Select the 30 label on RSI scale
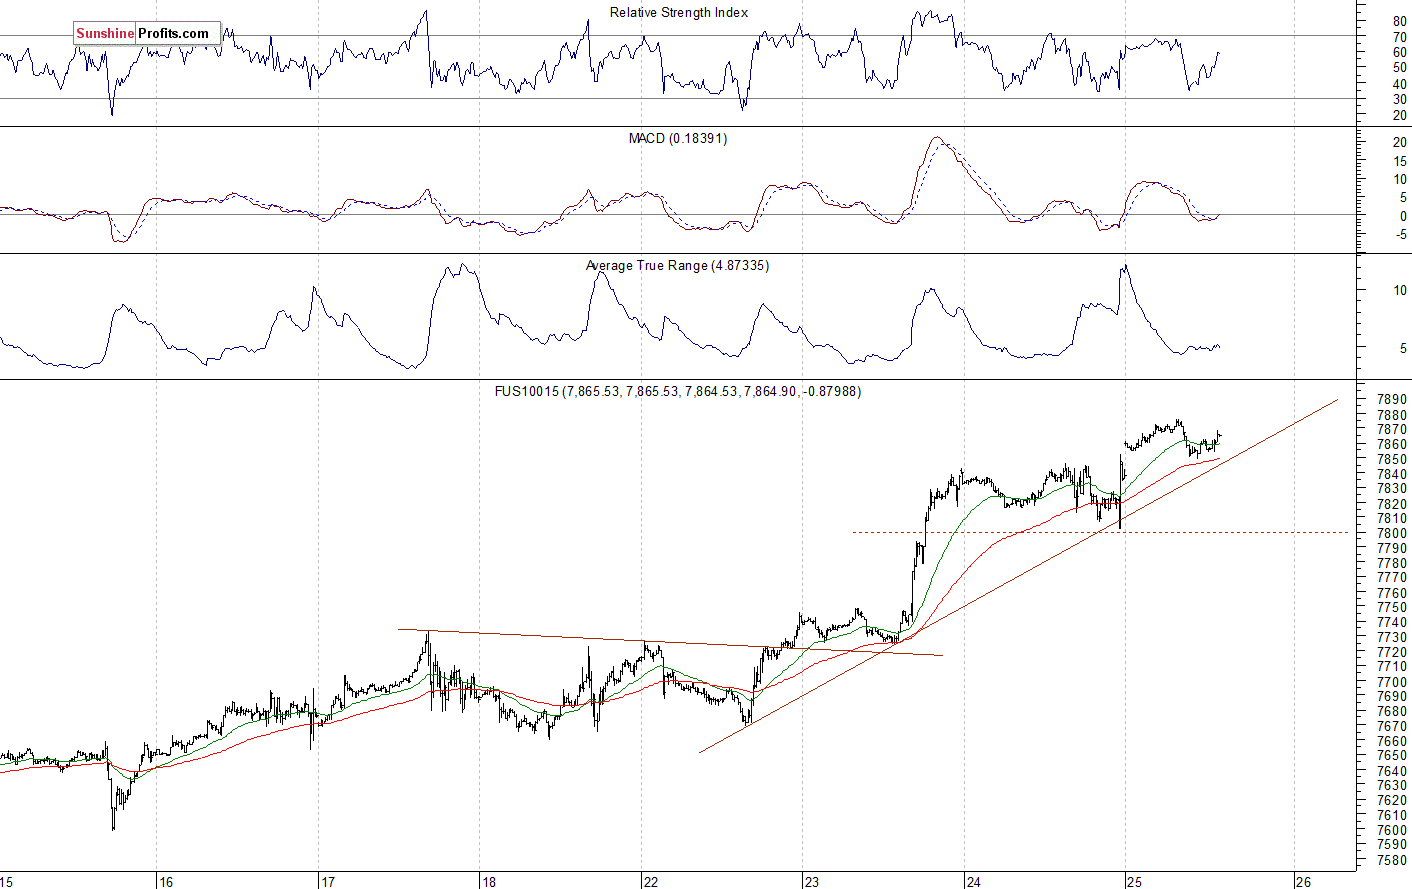The image size is (1412, 889). 1399,100
